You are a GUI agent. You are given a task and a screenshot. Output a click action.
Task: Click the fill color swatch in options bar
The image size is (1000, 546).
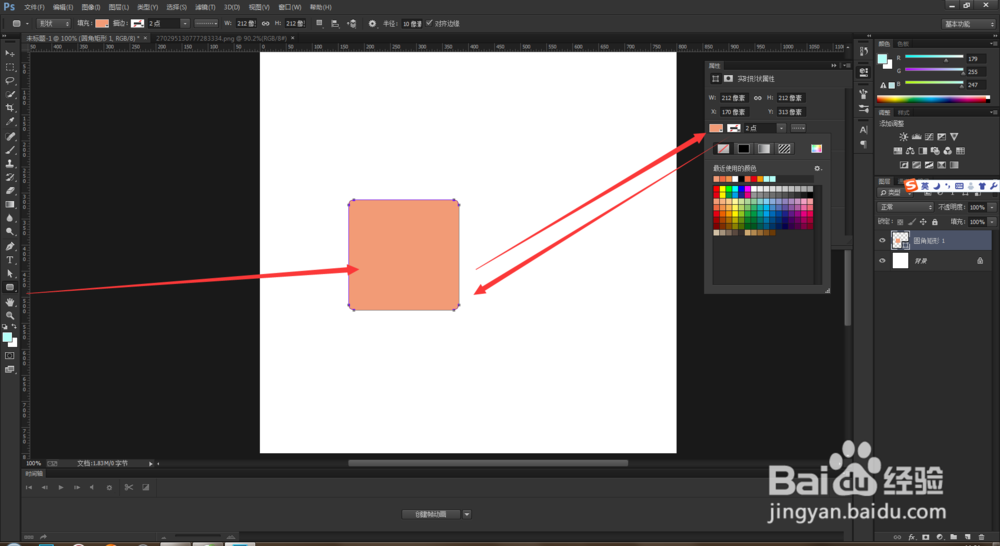pyautogui.click(x=102, y=24)
